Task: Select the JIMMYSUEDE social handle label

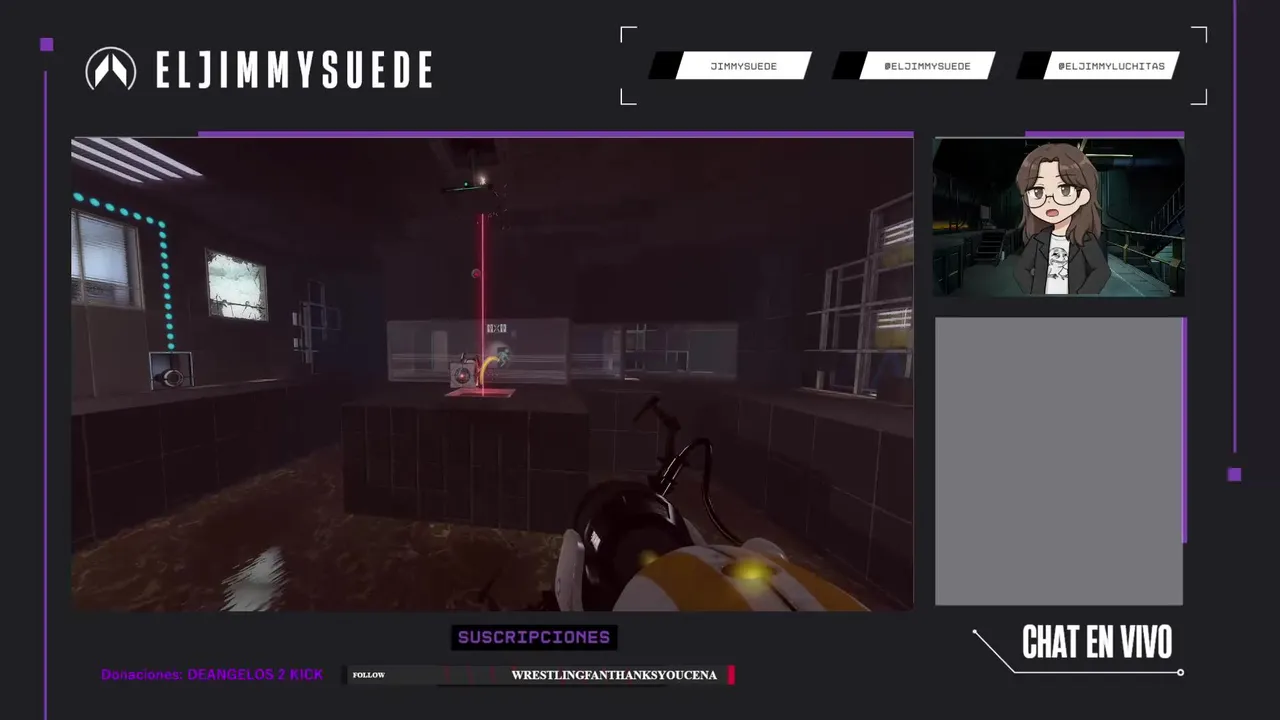Action: pos(743,66)
